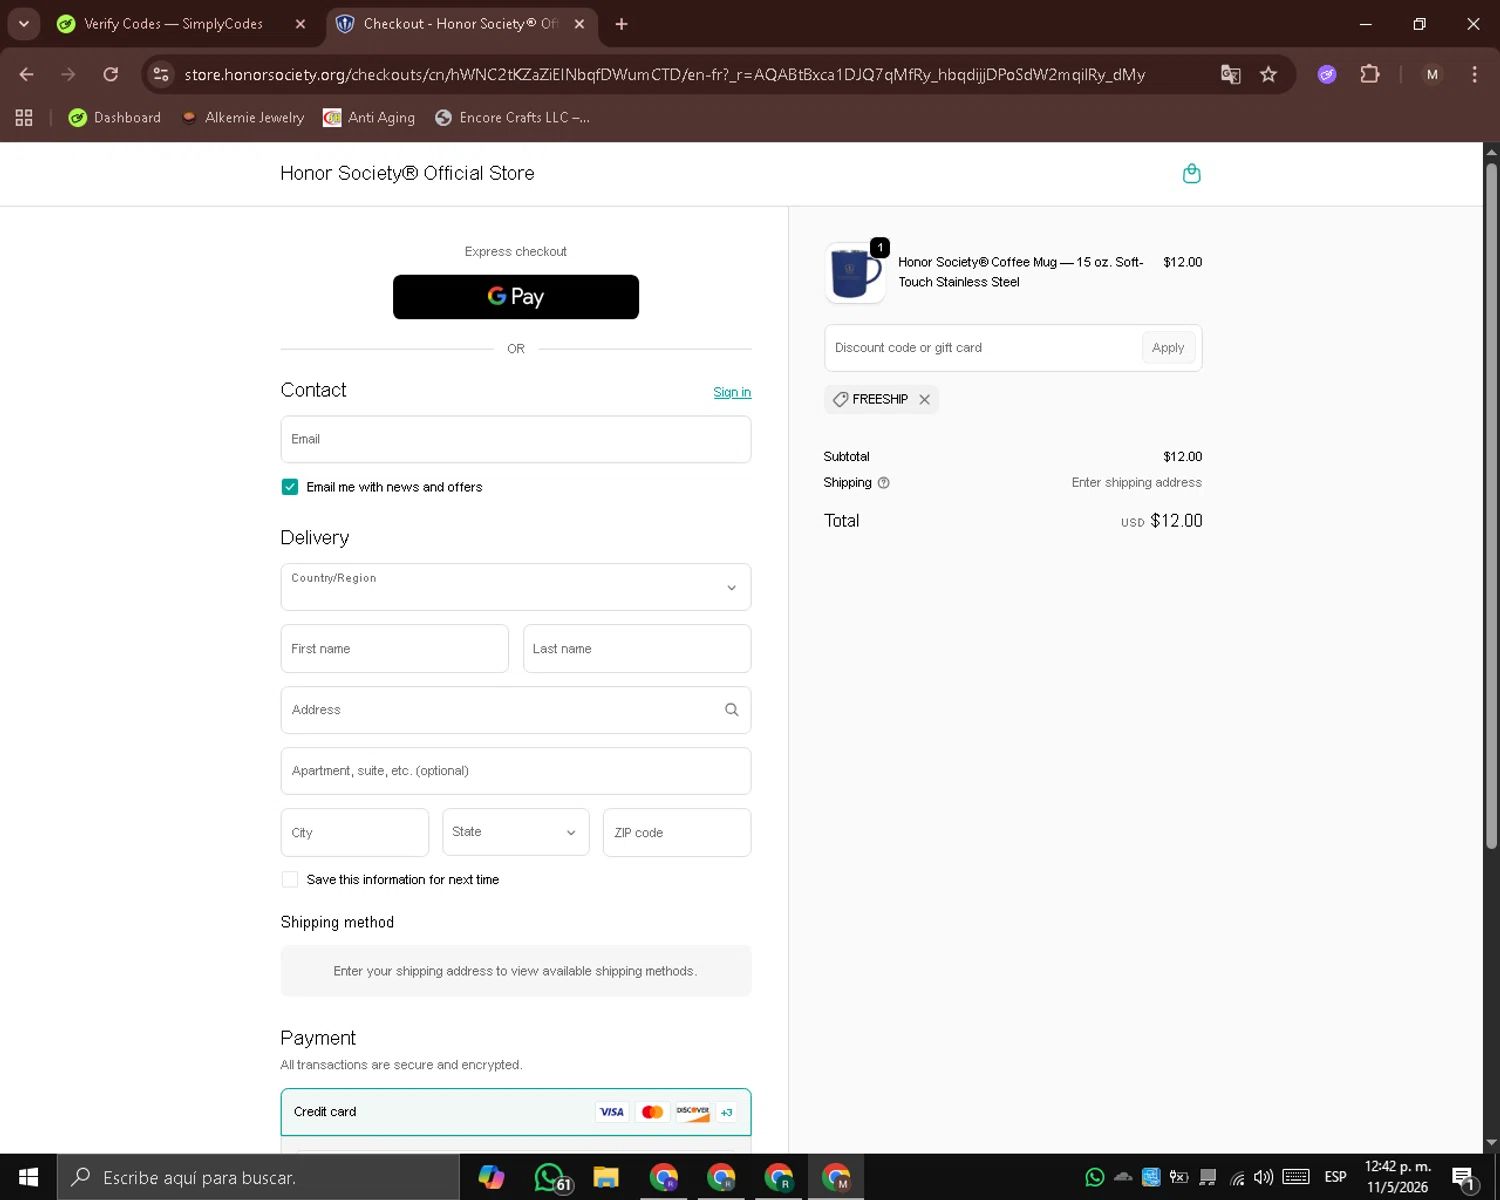This screenshot has width=1500, height=1200.
Task: Open File Explorer from the taskbar
Action: tap(606, 1177)
